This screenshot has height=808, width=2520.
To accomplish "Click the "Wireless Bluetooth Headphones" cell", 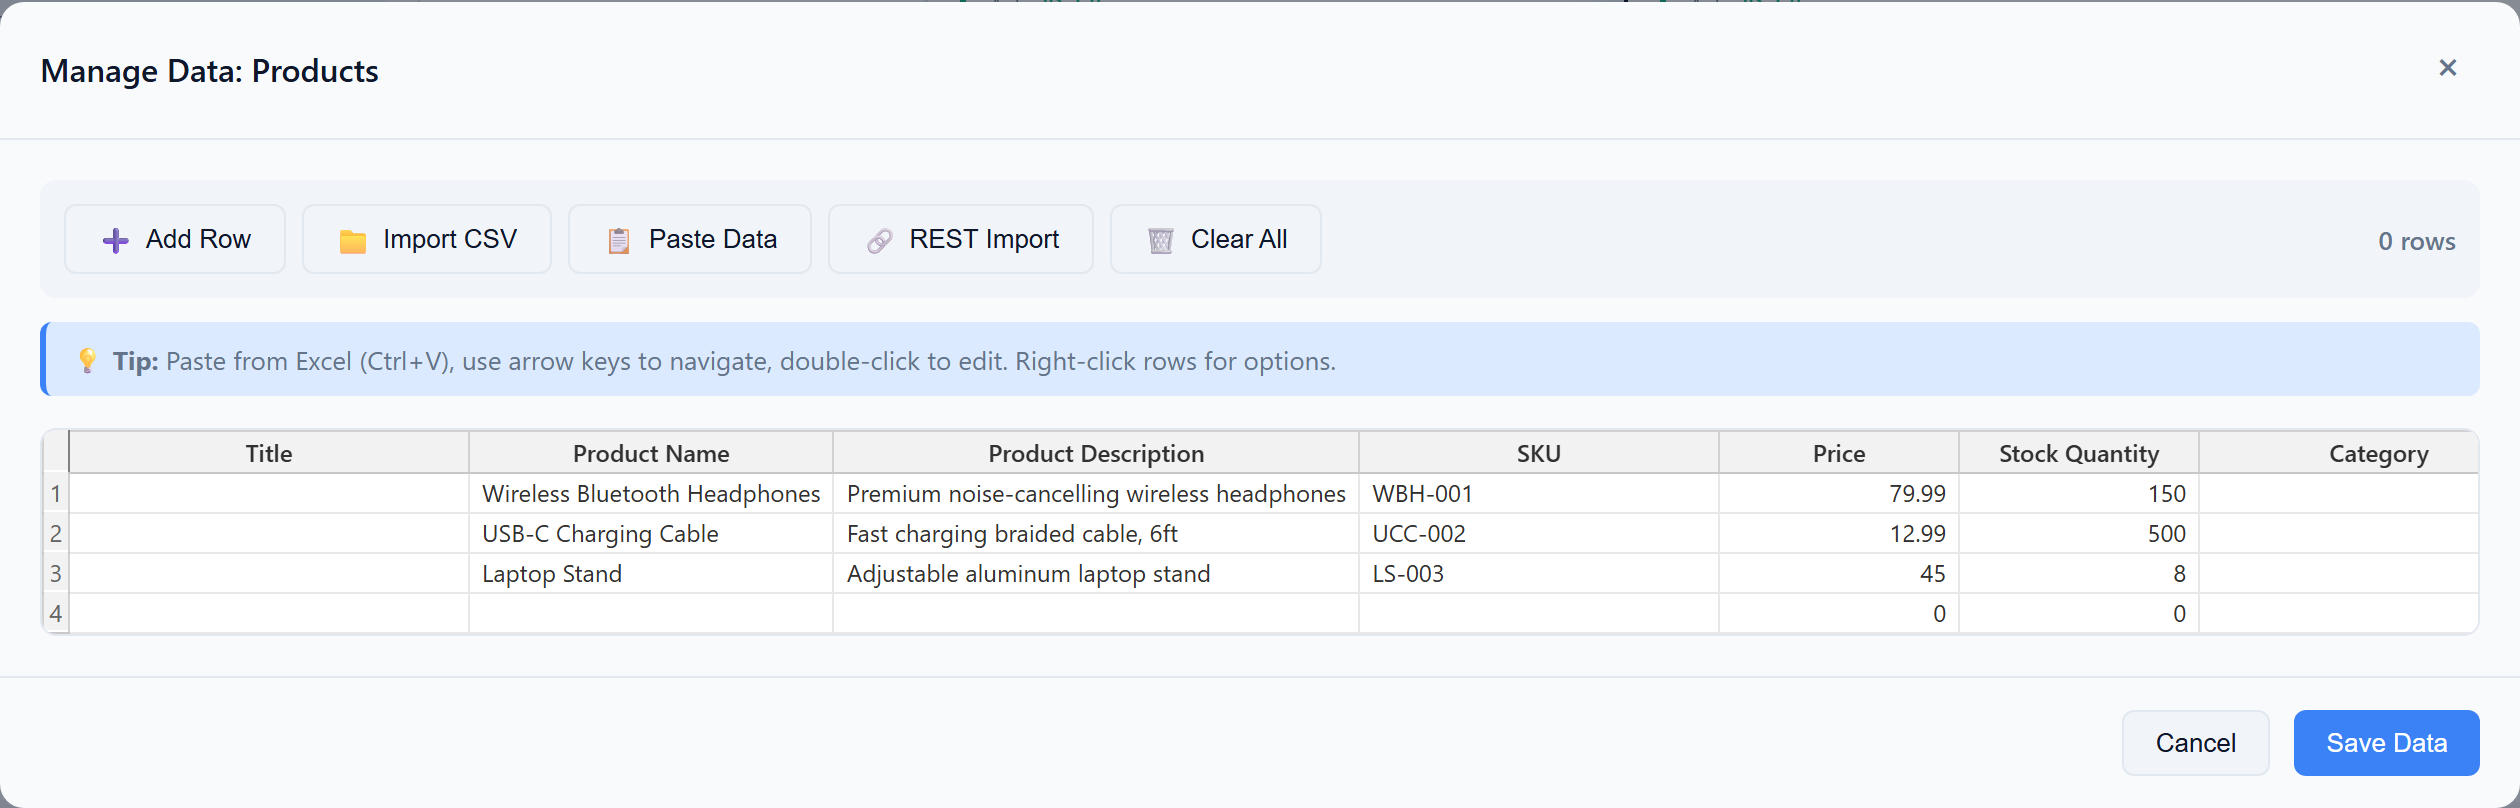I will [x=651, y=494].
